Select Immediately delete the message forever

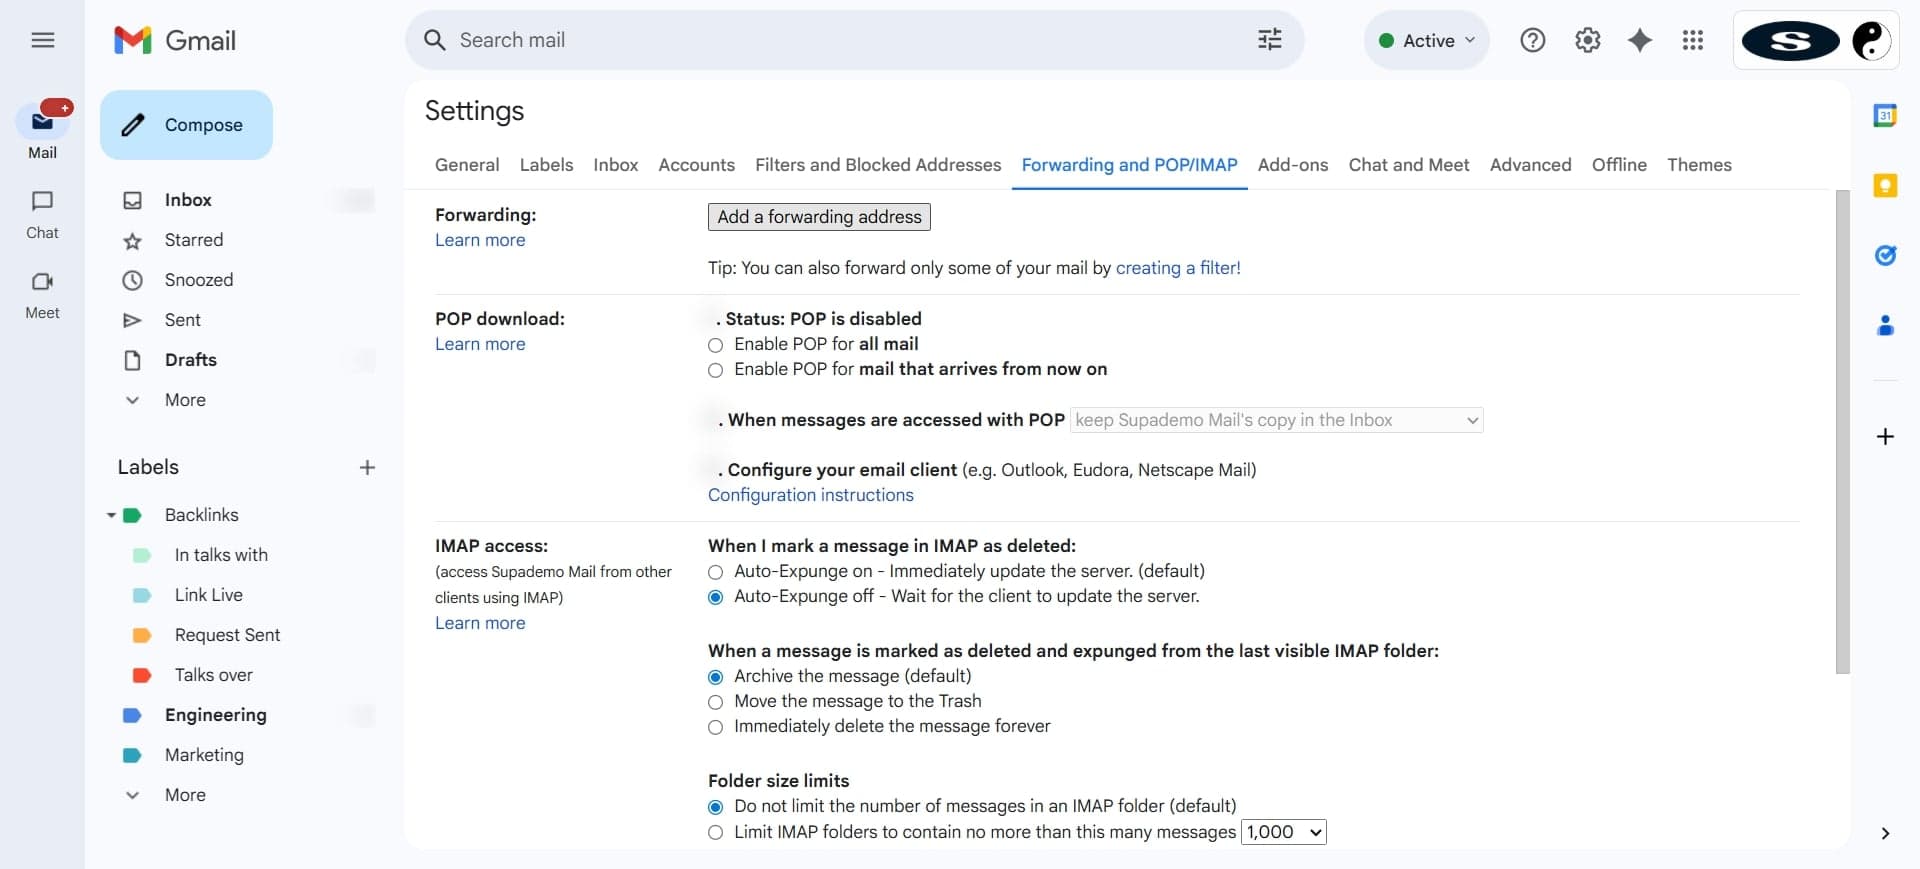tap(715, 727)
